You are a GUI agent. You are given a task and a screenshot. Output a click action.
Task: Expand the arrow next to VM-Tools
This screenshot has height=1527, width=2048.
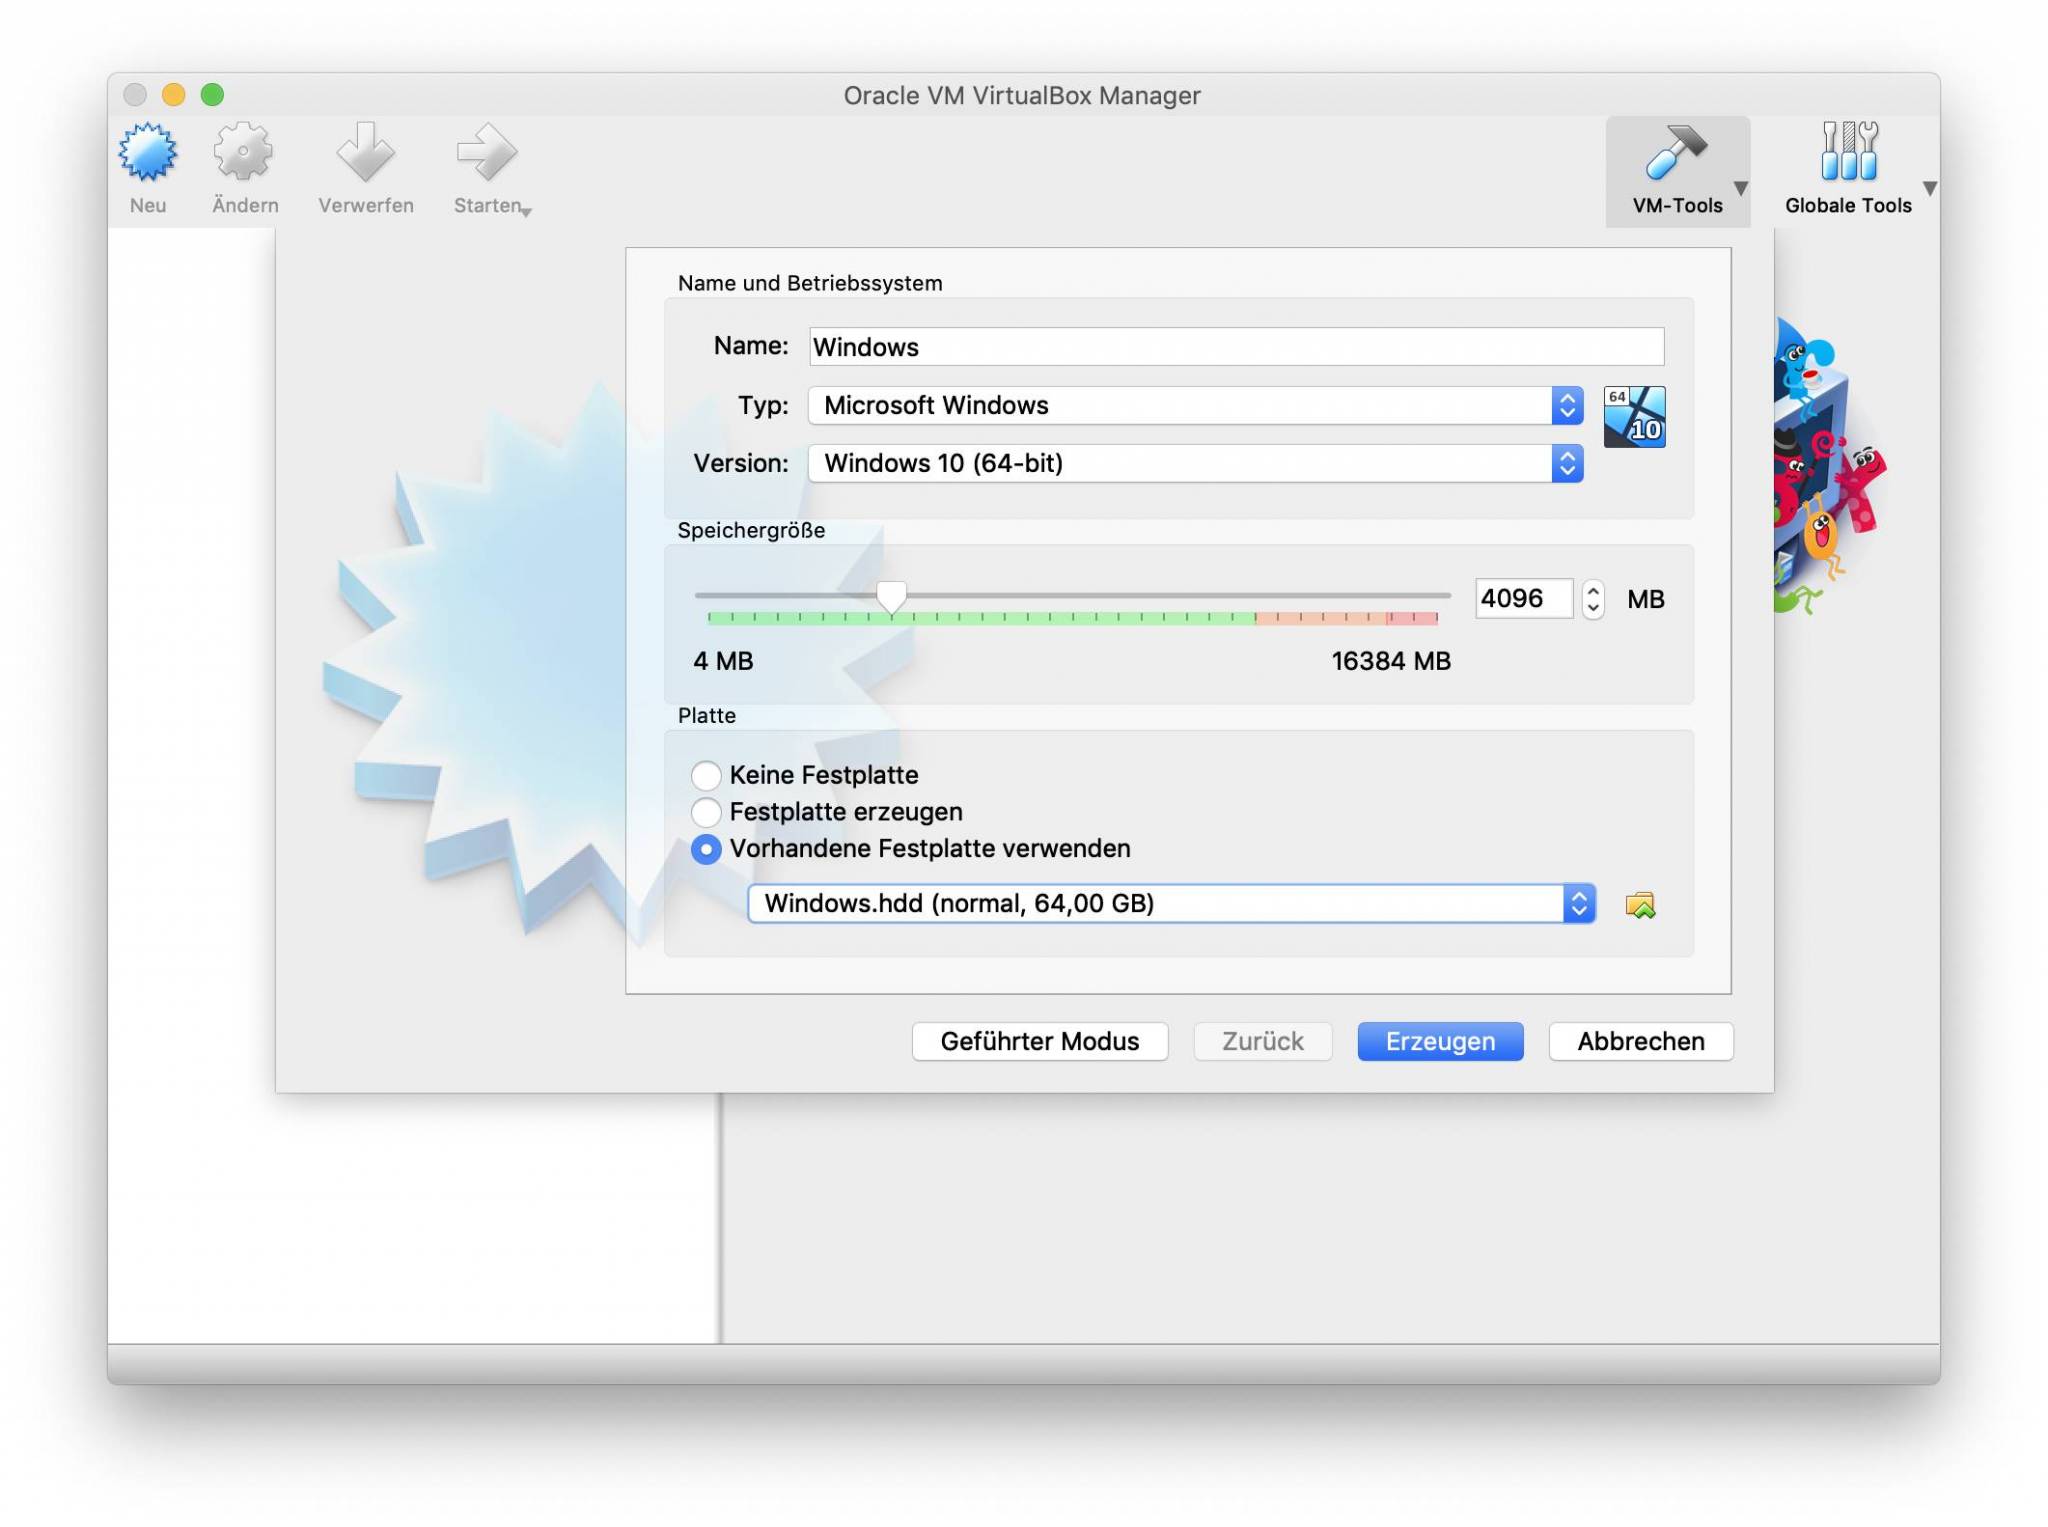1741,188
